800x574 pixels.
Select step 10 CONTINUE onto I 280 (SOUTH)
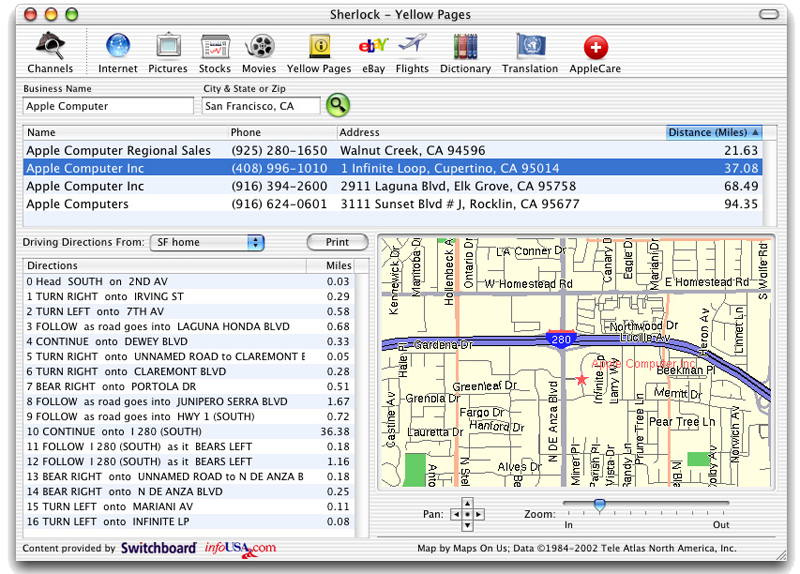(x=189, y=432)
